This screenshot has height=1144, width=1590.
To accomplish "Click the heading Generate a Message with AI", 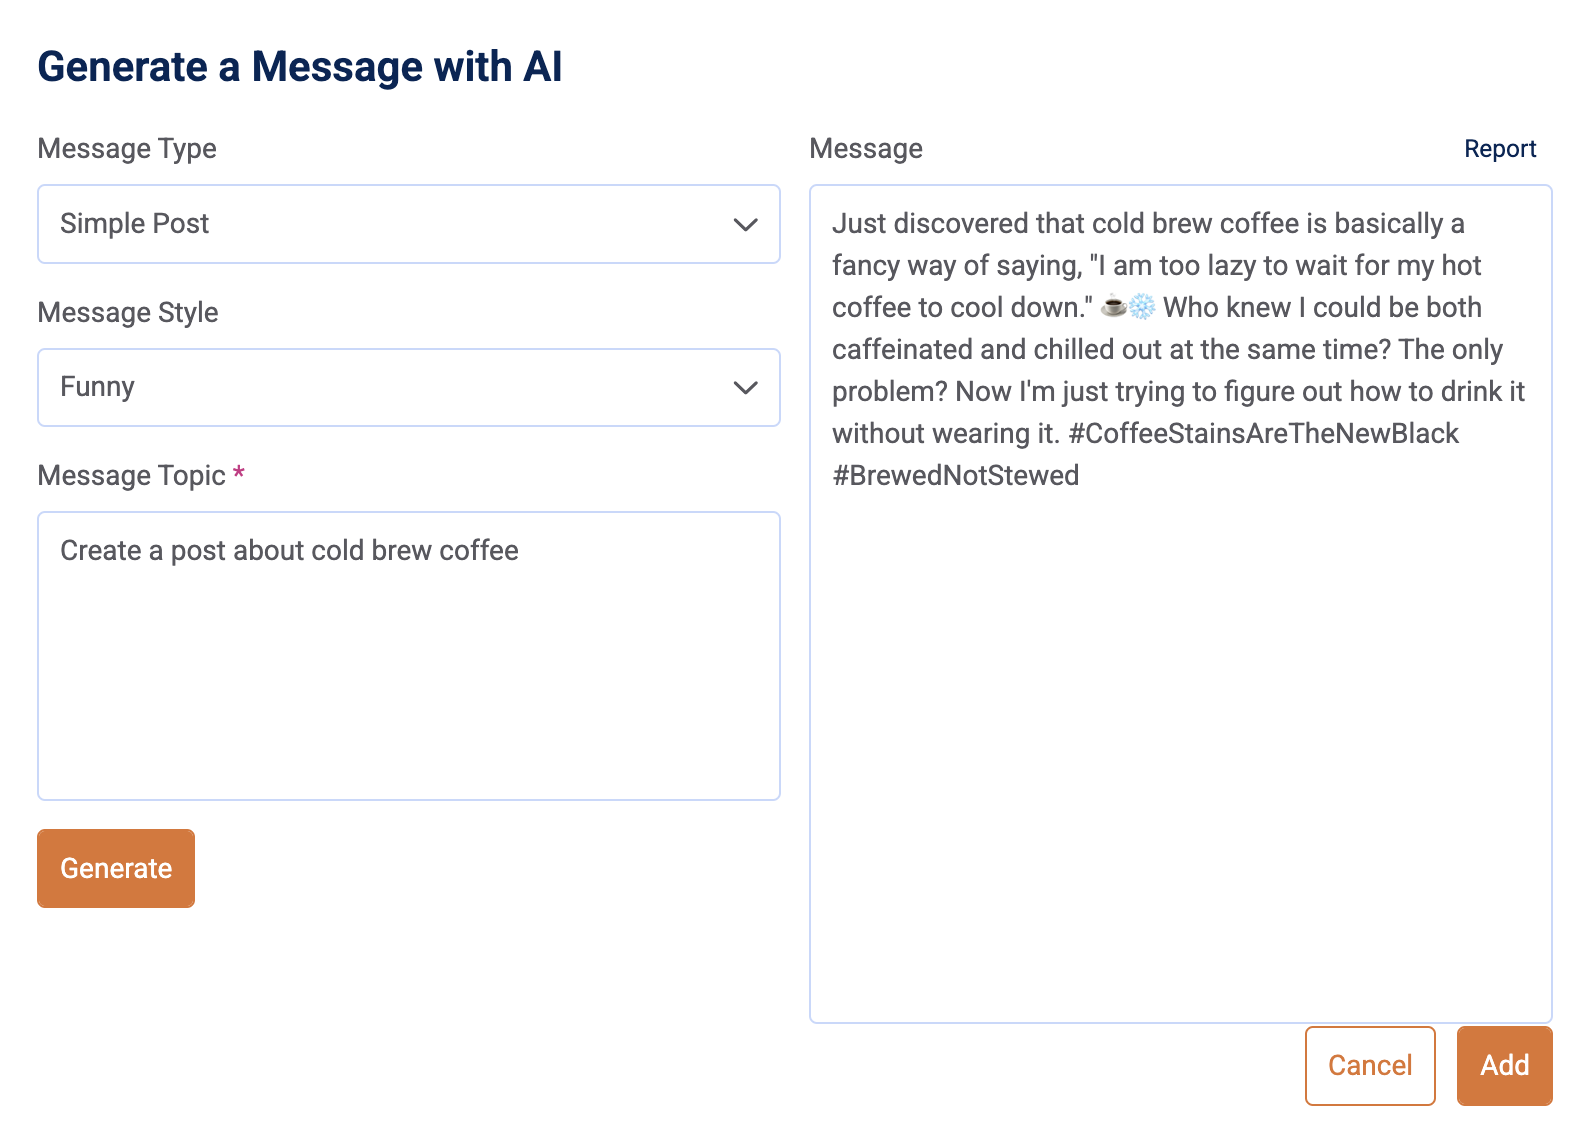I will coord(300,66).
